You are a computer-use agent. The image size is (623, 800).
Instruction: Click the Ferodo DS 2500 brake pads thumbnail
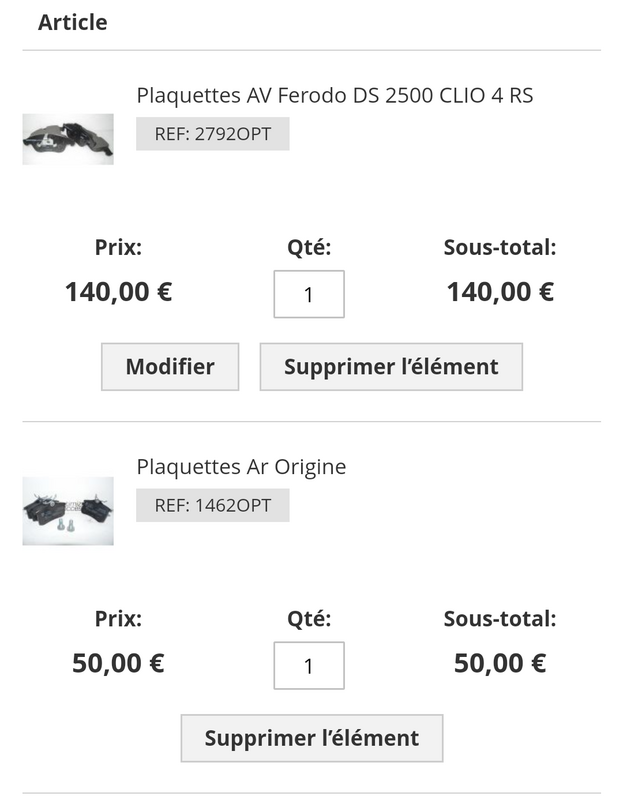click(x=68, y=140)
